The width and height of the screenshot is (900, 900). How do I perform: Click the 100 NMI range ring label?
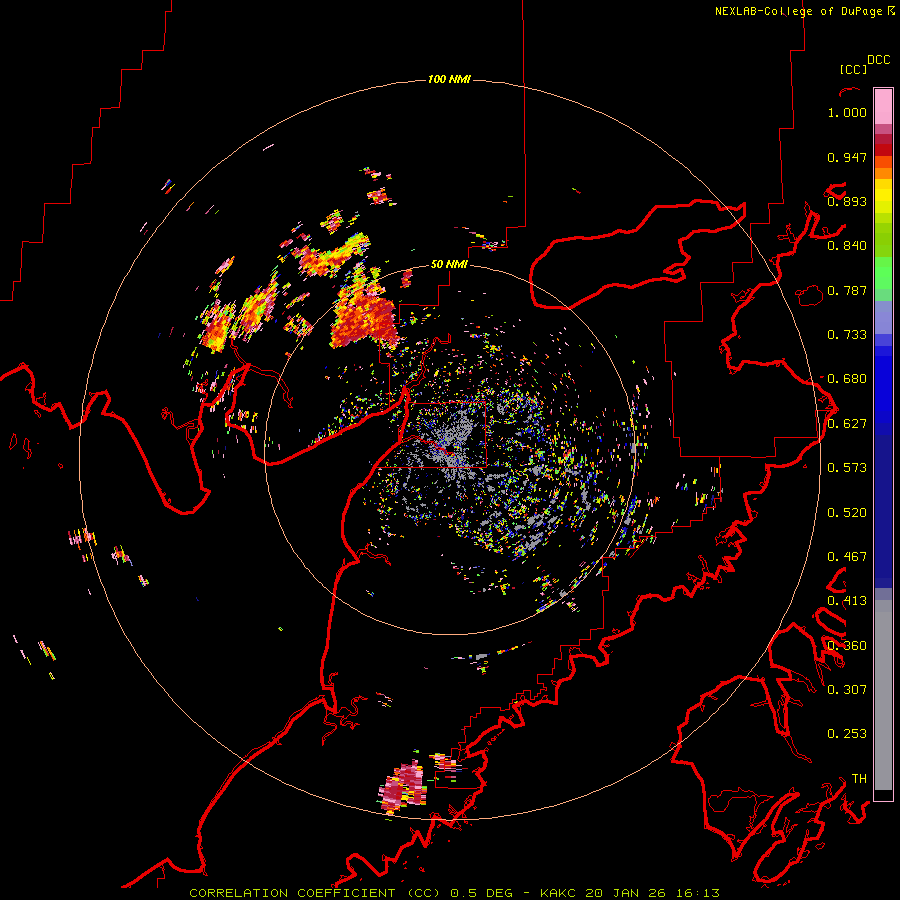(449, 79)
